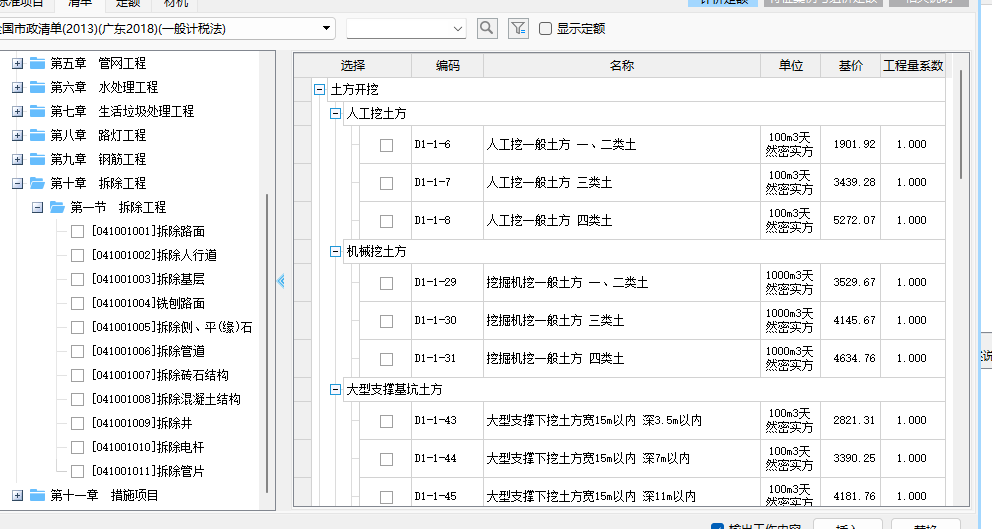992x529 pixels.
Task: Check [041001003]拆除基层 item
Action: [x=77, y=280]
